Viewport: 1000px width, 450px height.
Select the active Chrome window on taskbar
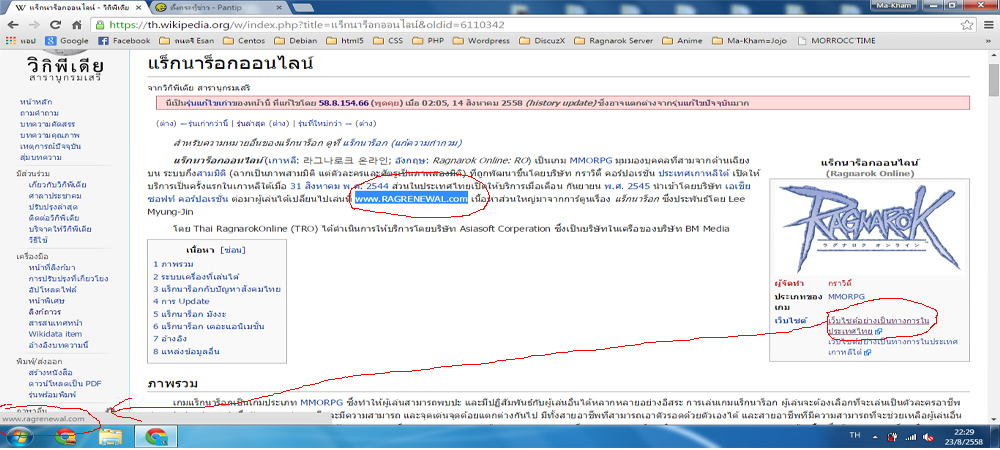pos(156,437)
